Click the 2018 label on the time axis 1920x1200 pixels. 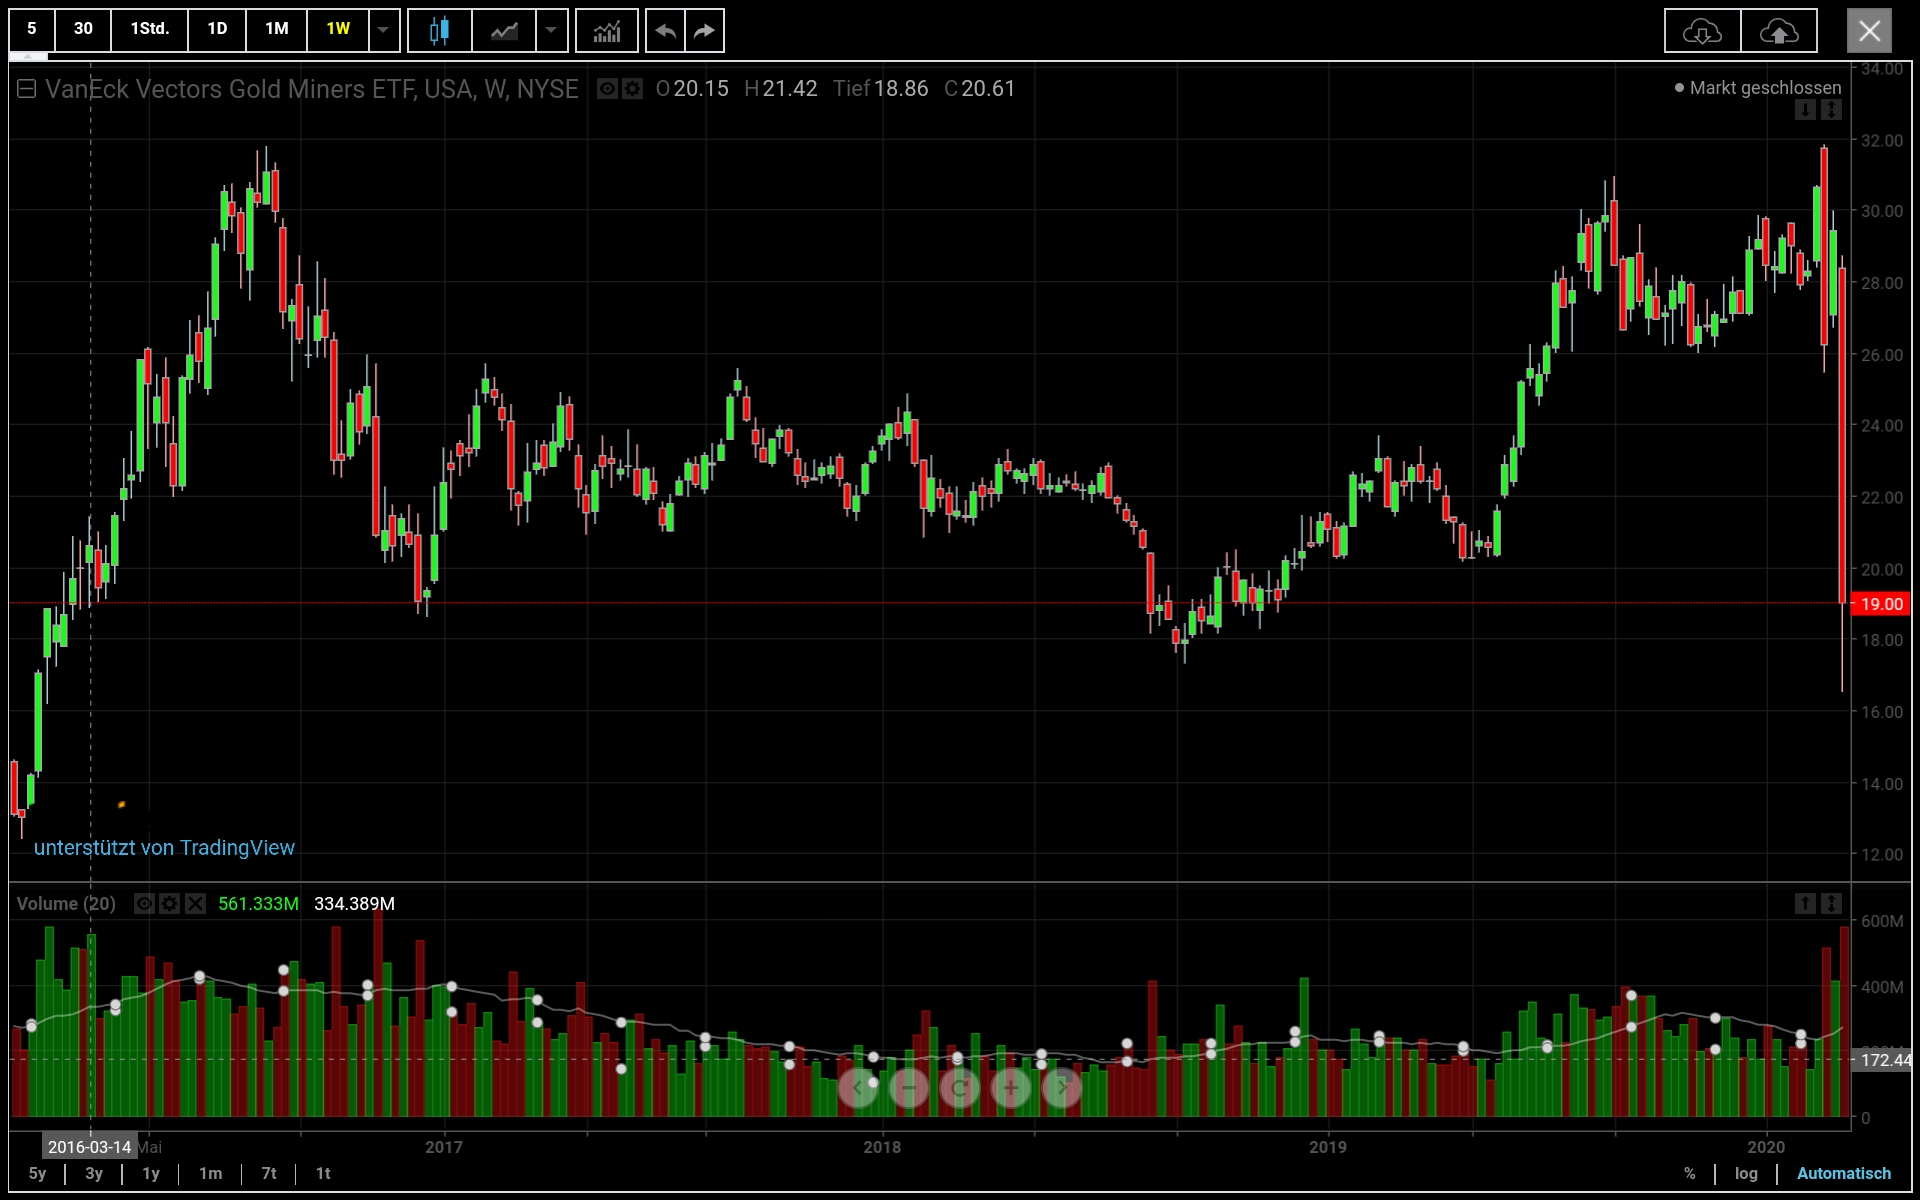(882, 1147)
